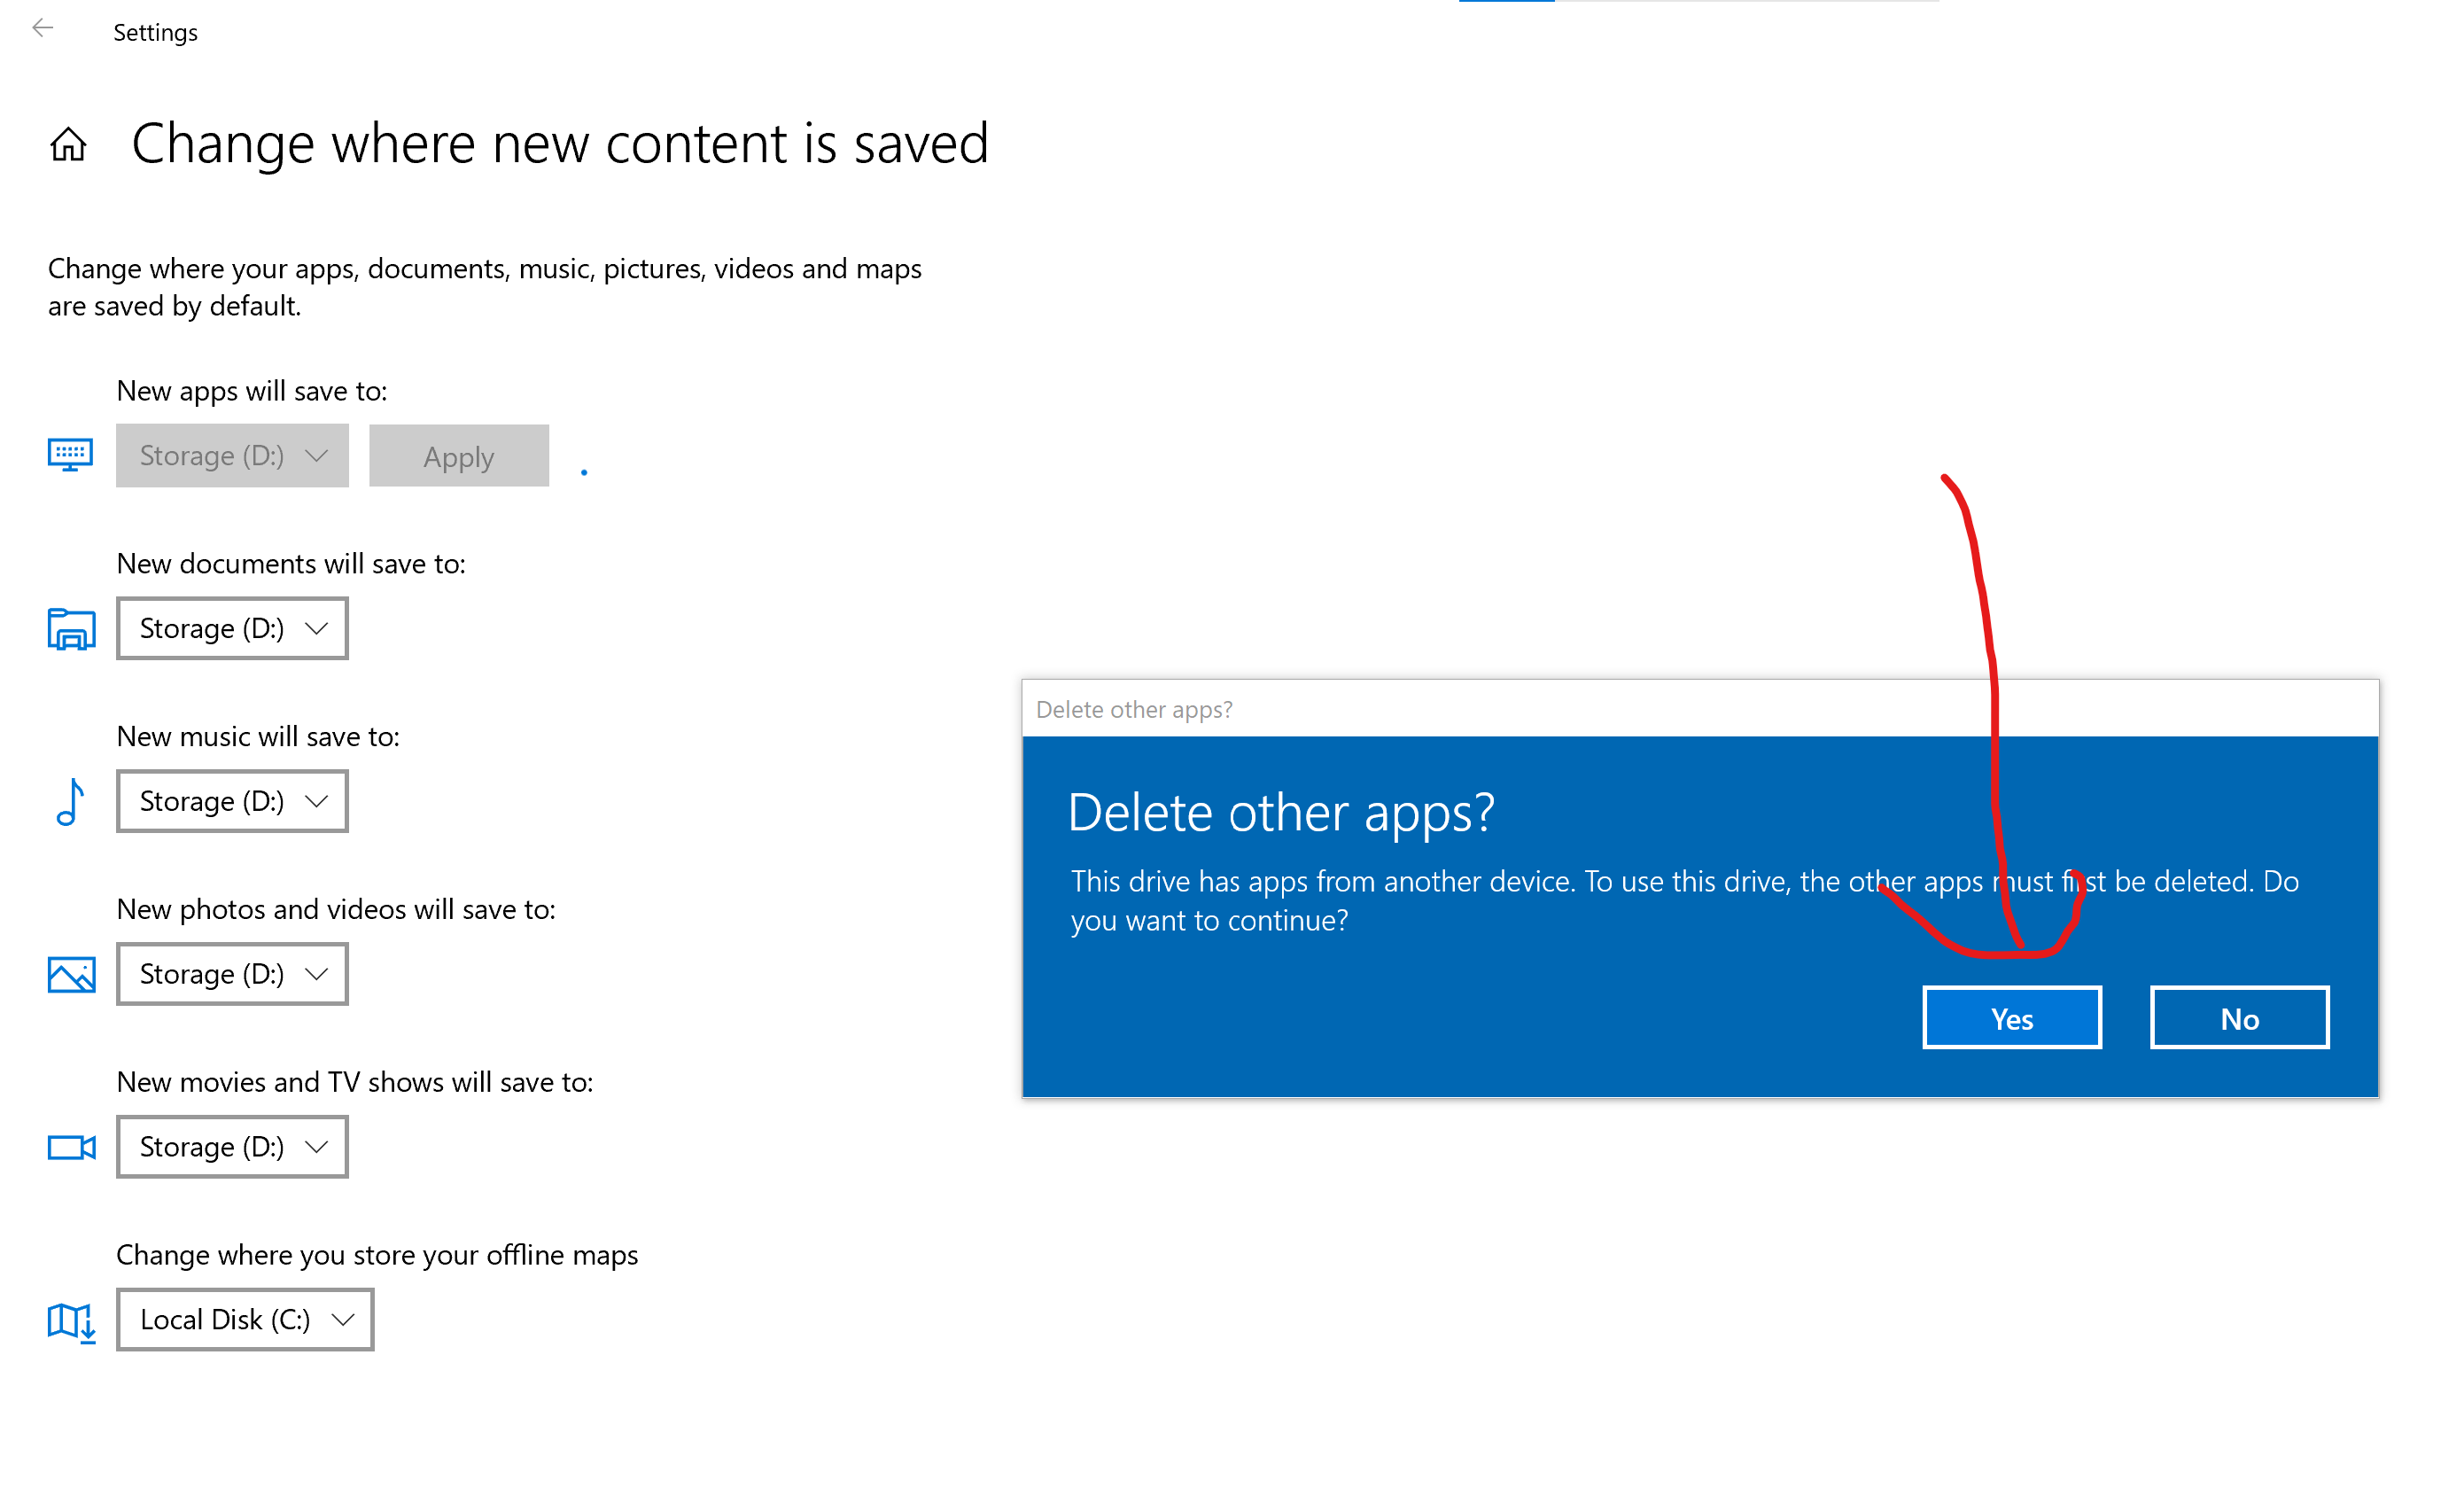
Task: Click the new apps computer icon
Action: coord(70,455)
